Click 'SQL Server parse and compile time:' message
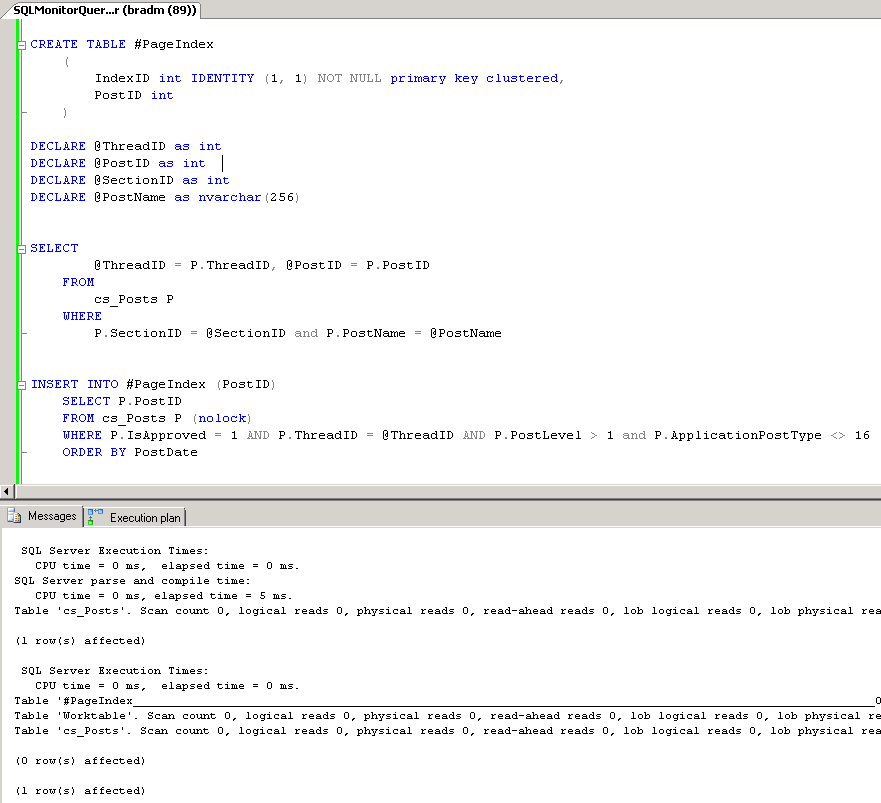This screenshot has width=881, height=803. pyautogui.click(x=132, y=581)
